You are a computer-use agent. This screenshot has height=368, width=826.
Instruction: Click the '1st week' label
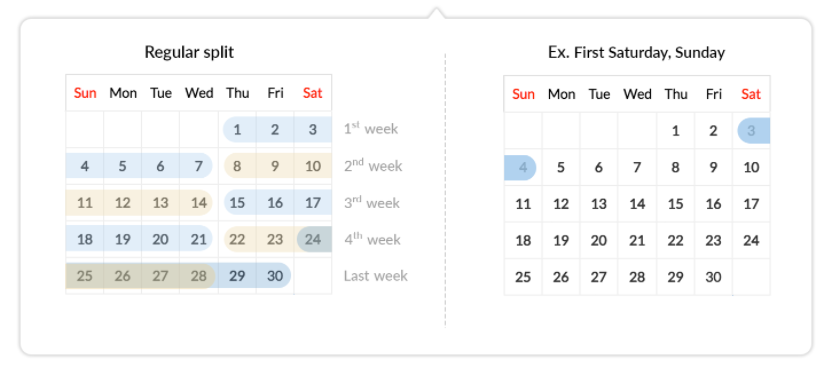point(371,128)
